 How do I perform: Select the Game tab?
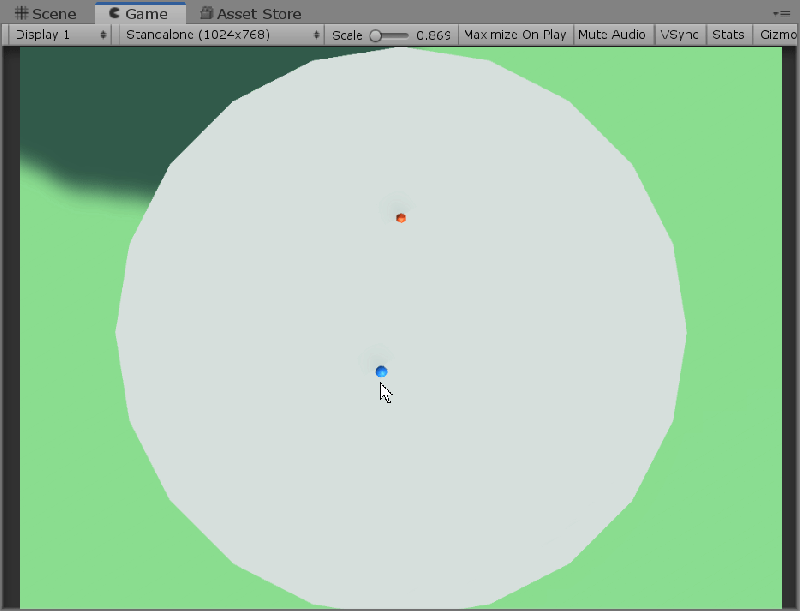[x=140, y=13]
